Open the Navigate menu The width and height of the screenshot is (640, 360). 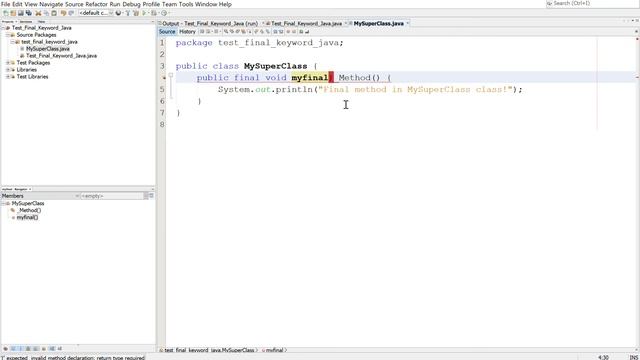point(51,4)
